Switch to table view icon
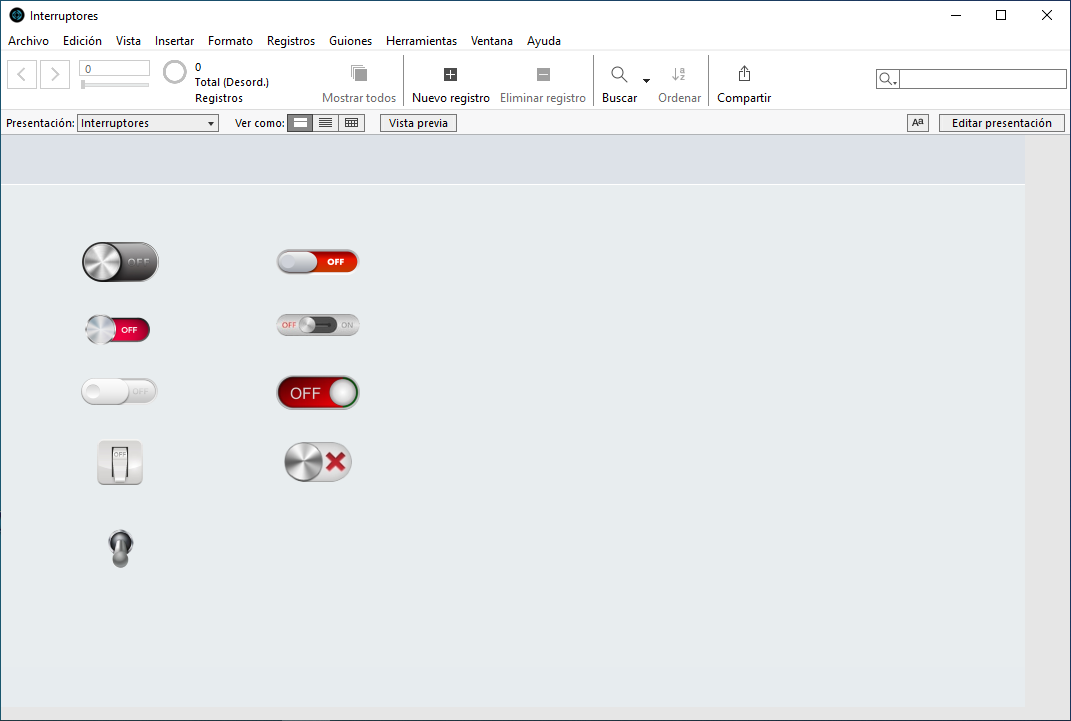The height and width of the screenshot is (721, 1071). tap(351, 123)
